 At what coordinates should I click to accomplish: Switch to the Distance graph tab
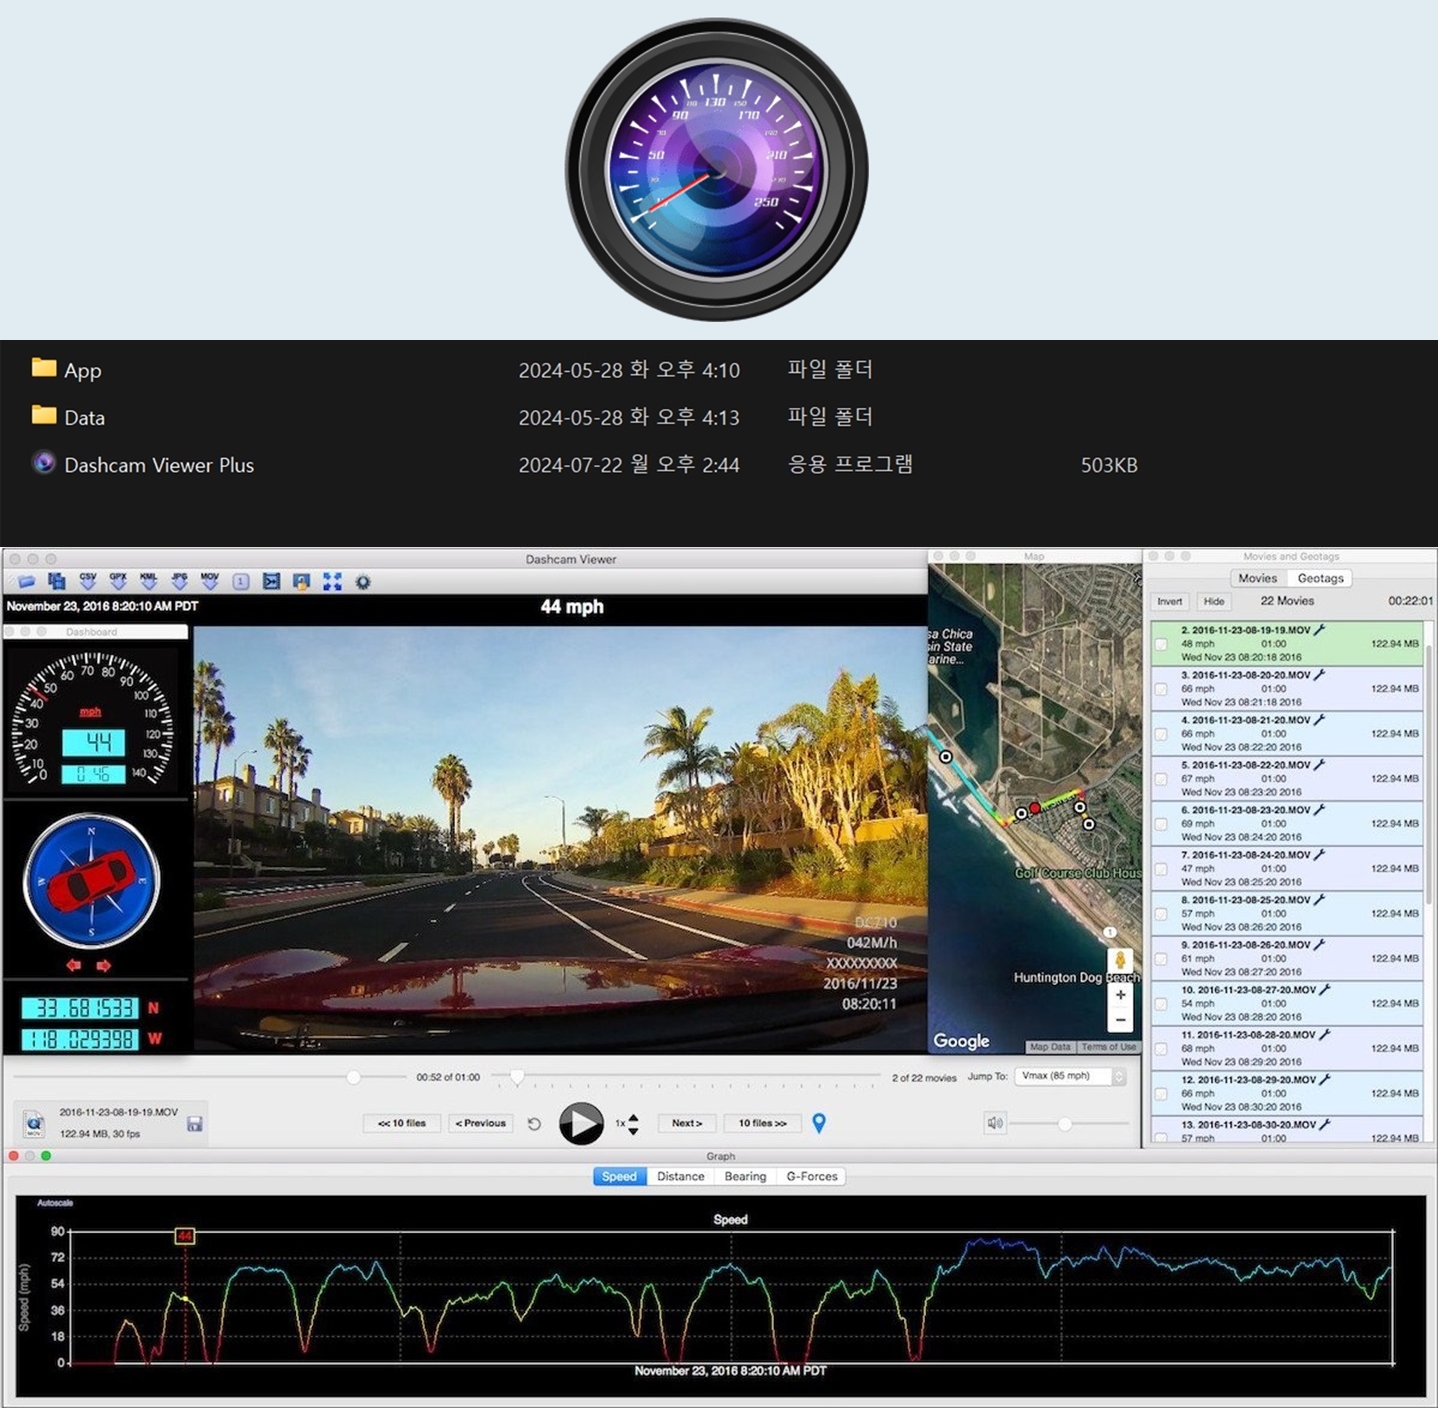[x=681, y=1177]
